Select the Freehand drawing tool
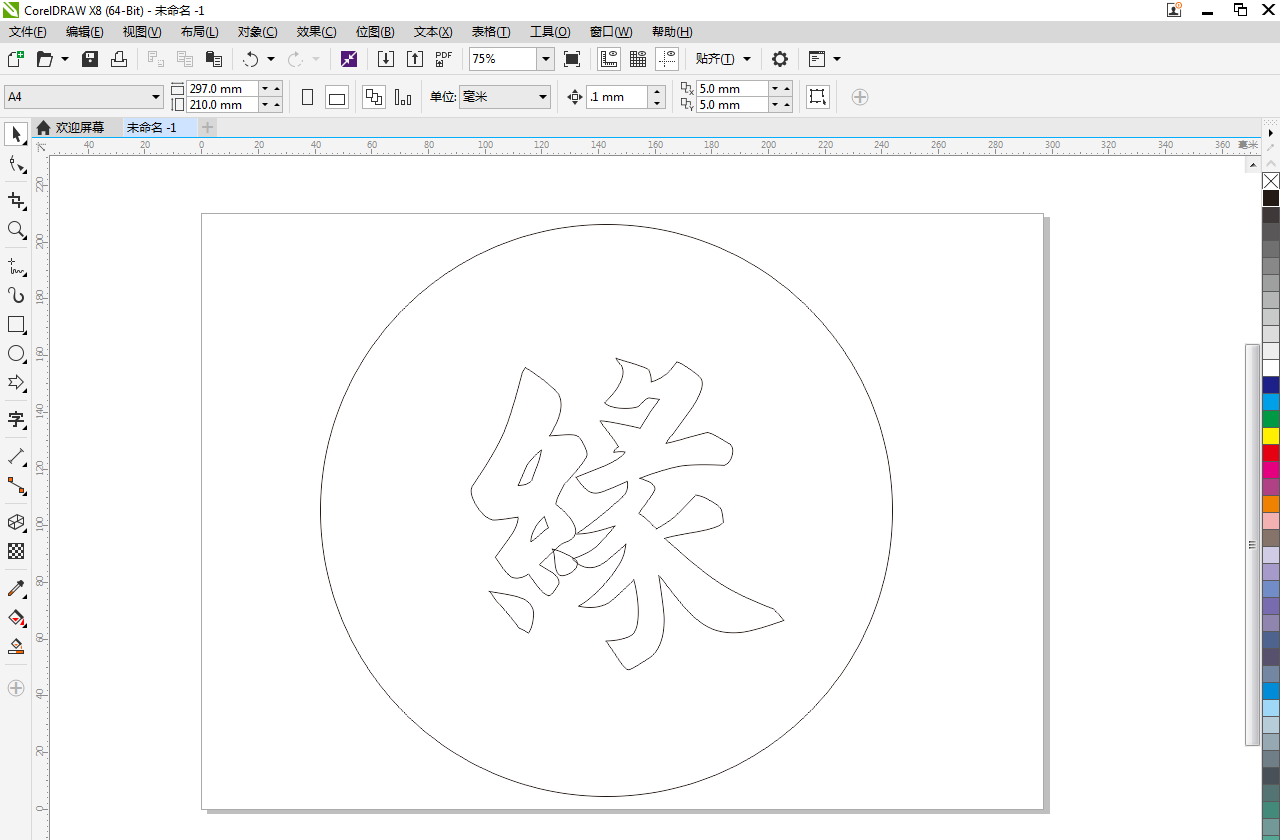 (x=16, y=267)
